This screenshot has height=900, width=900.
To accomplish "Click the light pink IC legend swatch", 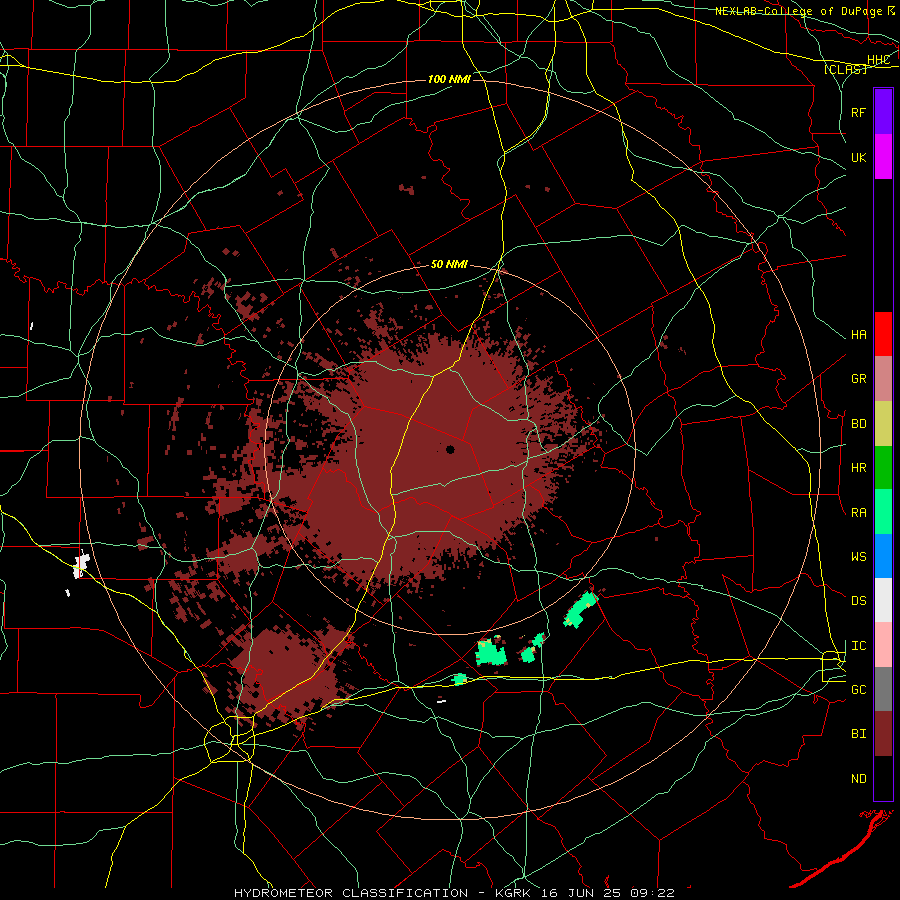I will (x=883, y=645).
